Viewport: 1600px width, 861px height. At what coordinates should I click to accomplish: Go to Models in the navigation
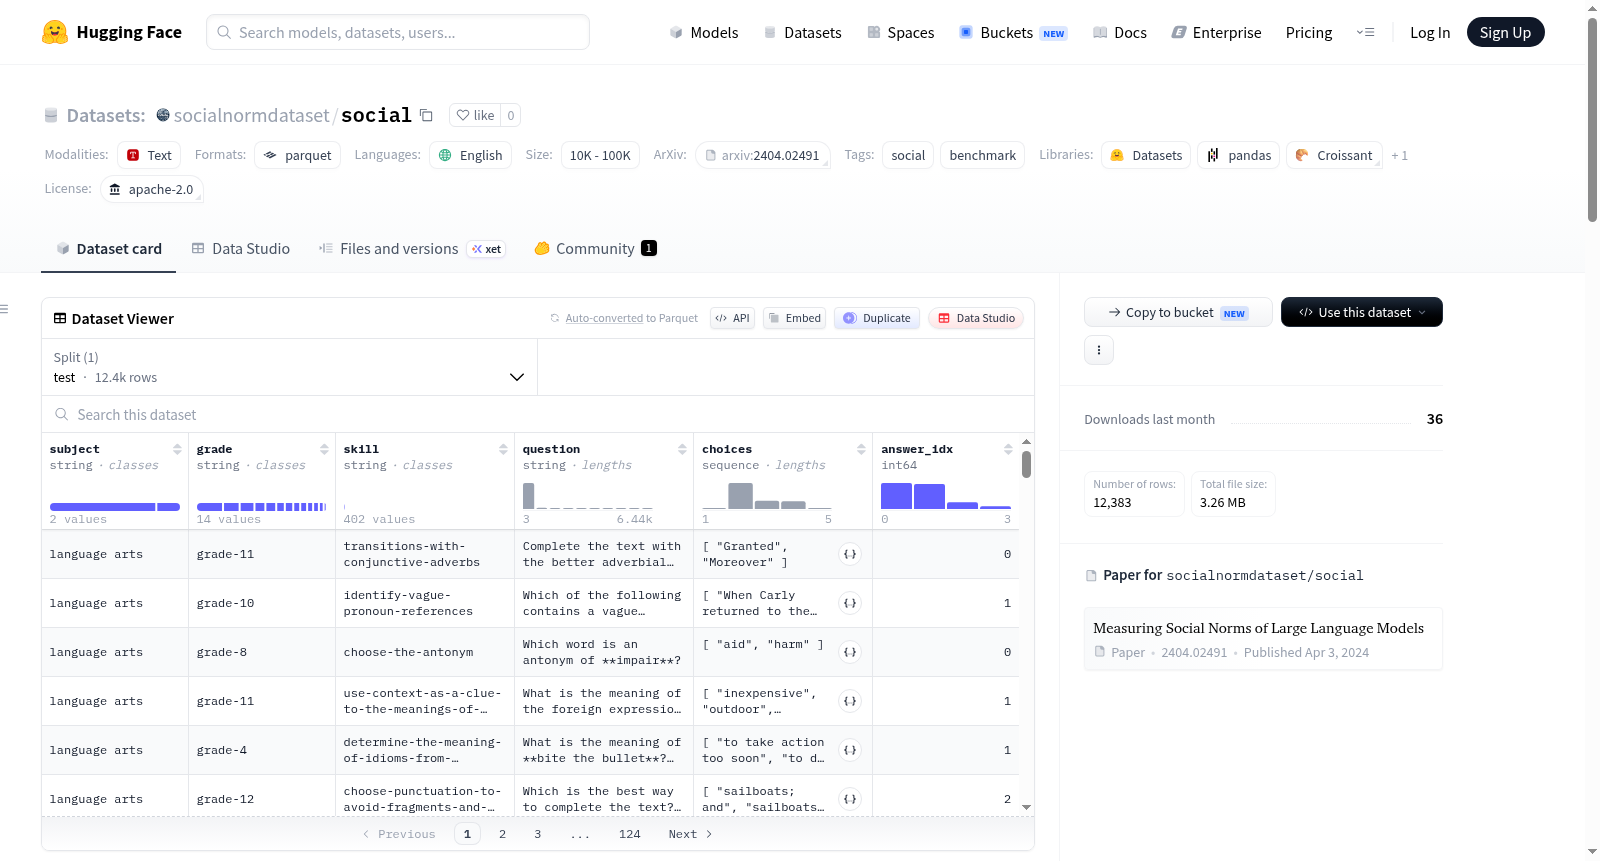(704, 32)
